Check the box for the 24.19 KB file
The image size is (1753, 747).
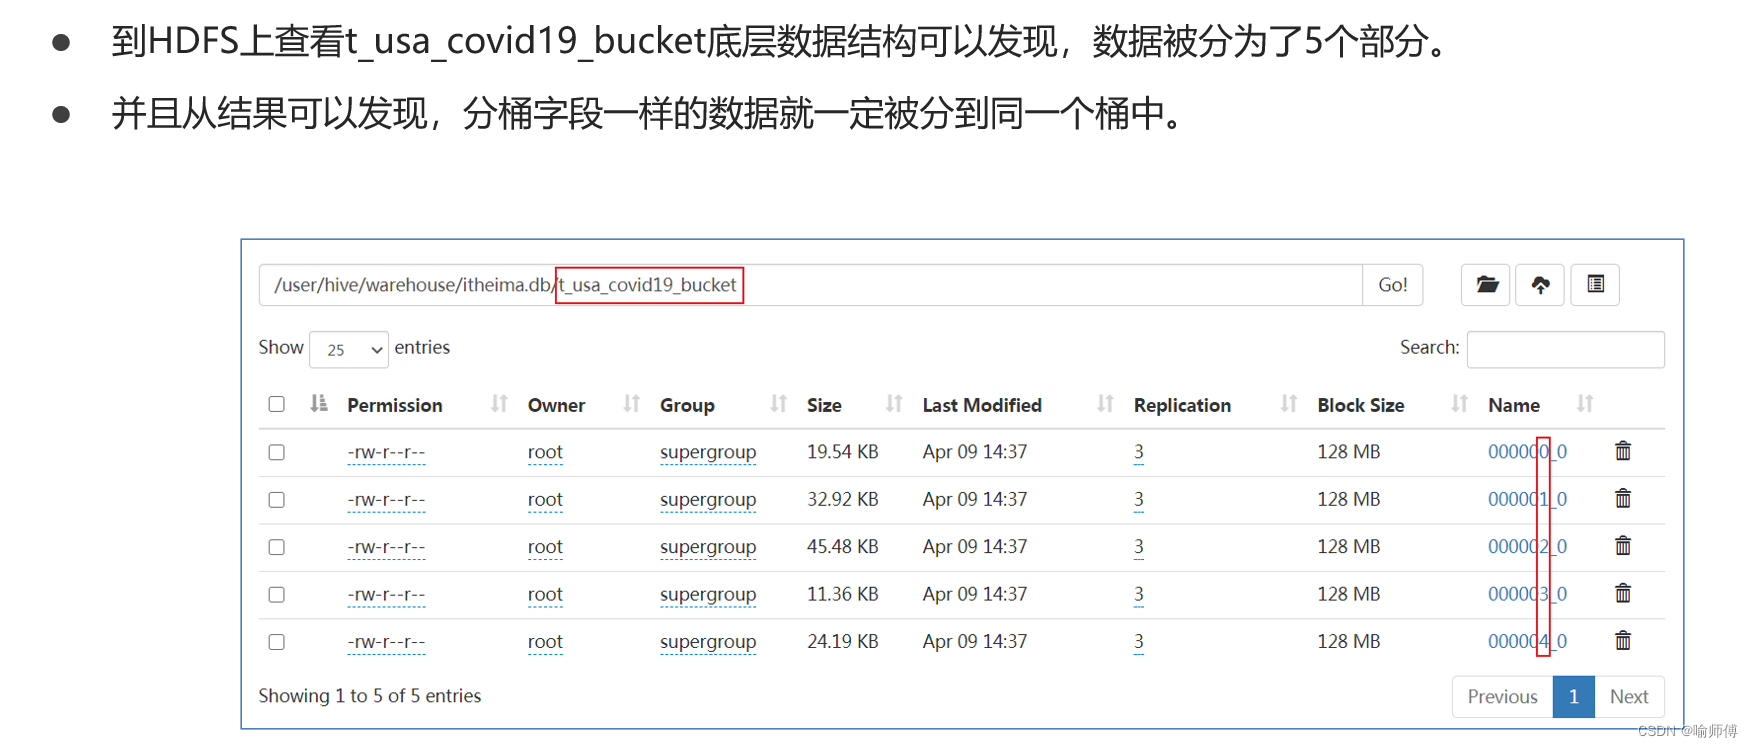click(x=277, y=642)
